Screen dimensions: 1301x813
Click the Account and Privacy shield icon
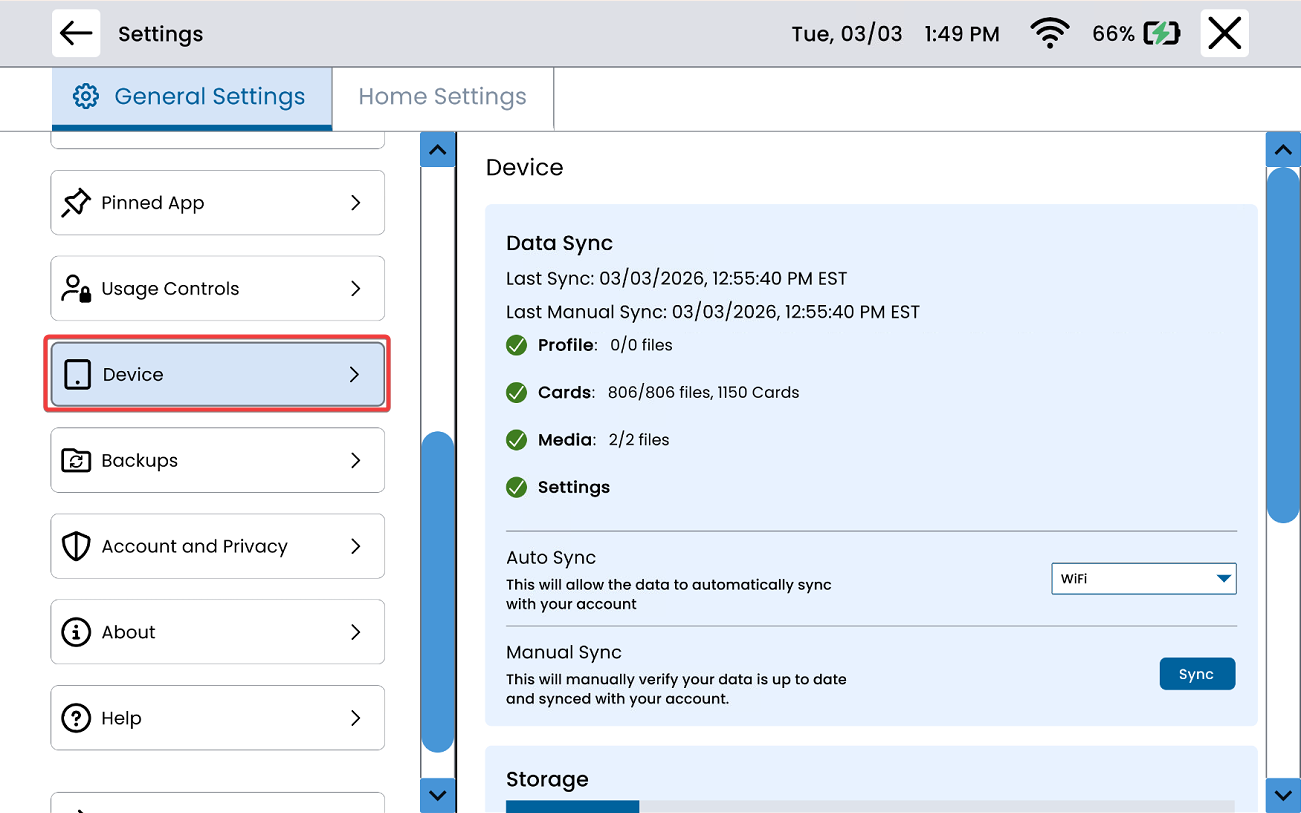click(76, 547)
